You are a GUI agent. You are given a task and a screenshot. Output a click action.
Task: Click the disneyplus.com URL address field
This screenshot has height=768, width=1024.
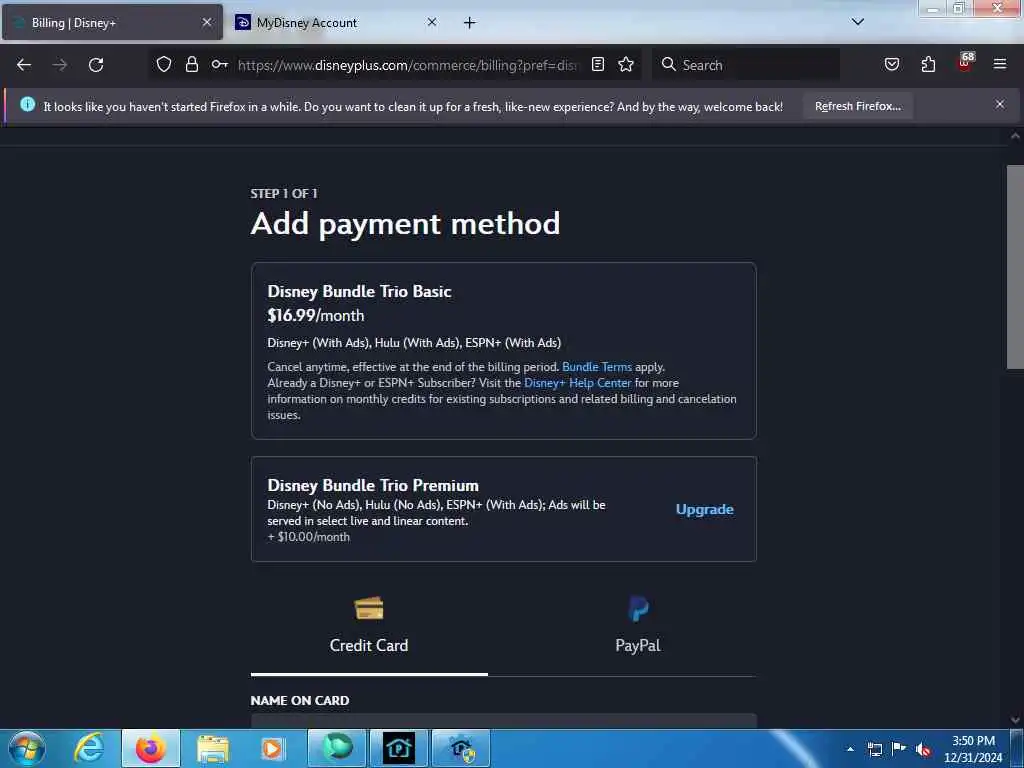tap(408, 65)
